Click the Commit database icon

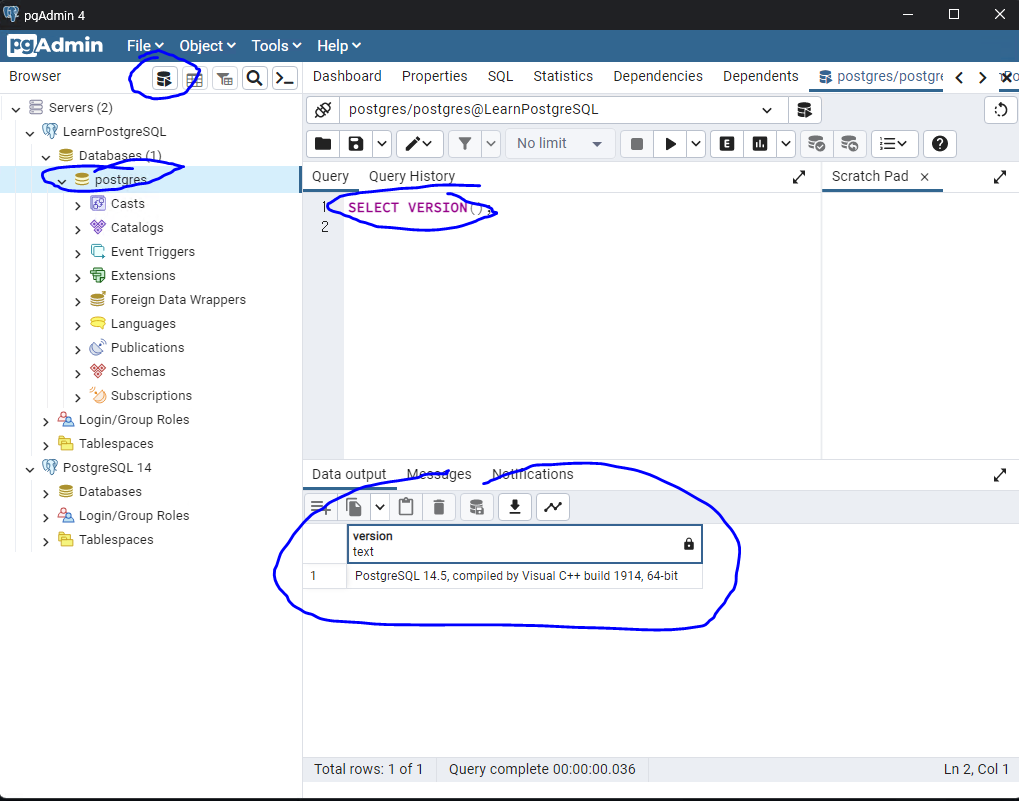(816, 144)
